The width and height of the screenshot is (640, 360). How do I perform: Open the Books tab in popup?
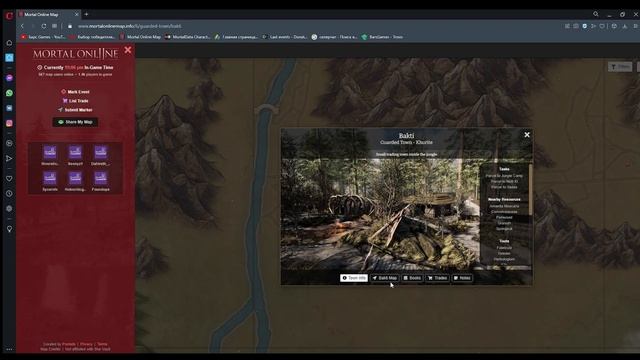(x=412, y=278)
